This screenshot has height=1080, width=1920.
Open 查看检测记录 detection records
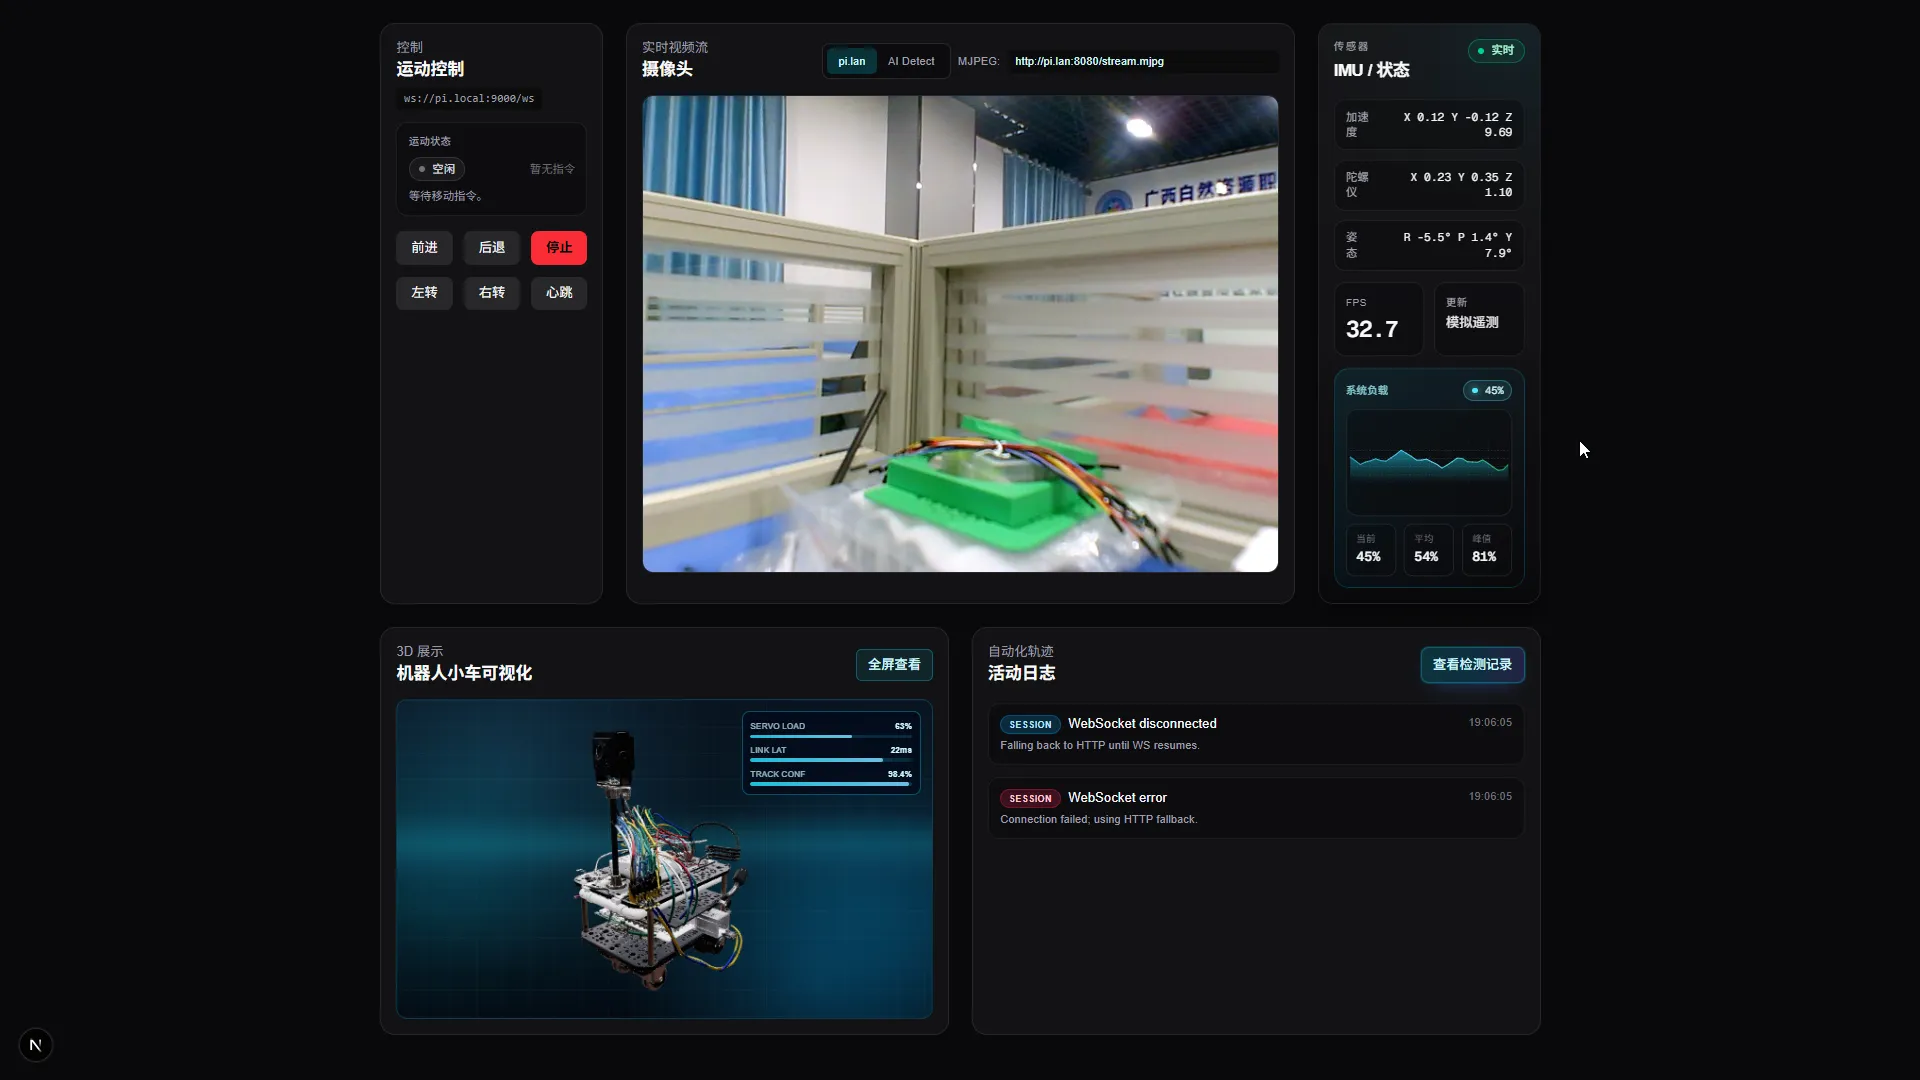coord(1472,665)
